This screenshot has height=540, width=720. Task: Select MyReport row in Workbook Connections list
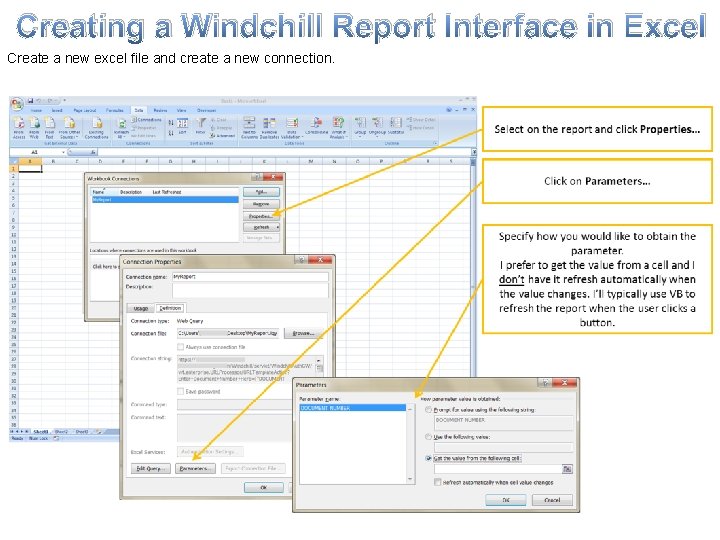coord(165,200)
